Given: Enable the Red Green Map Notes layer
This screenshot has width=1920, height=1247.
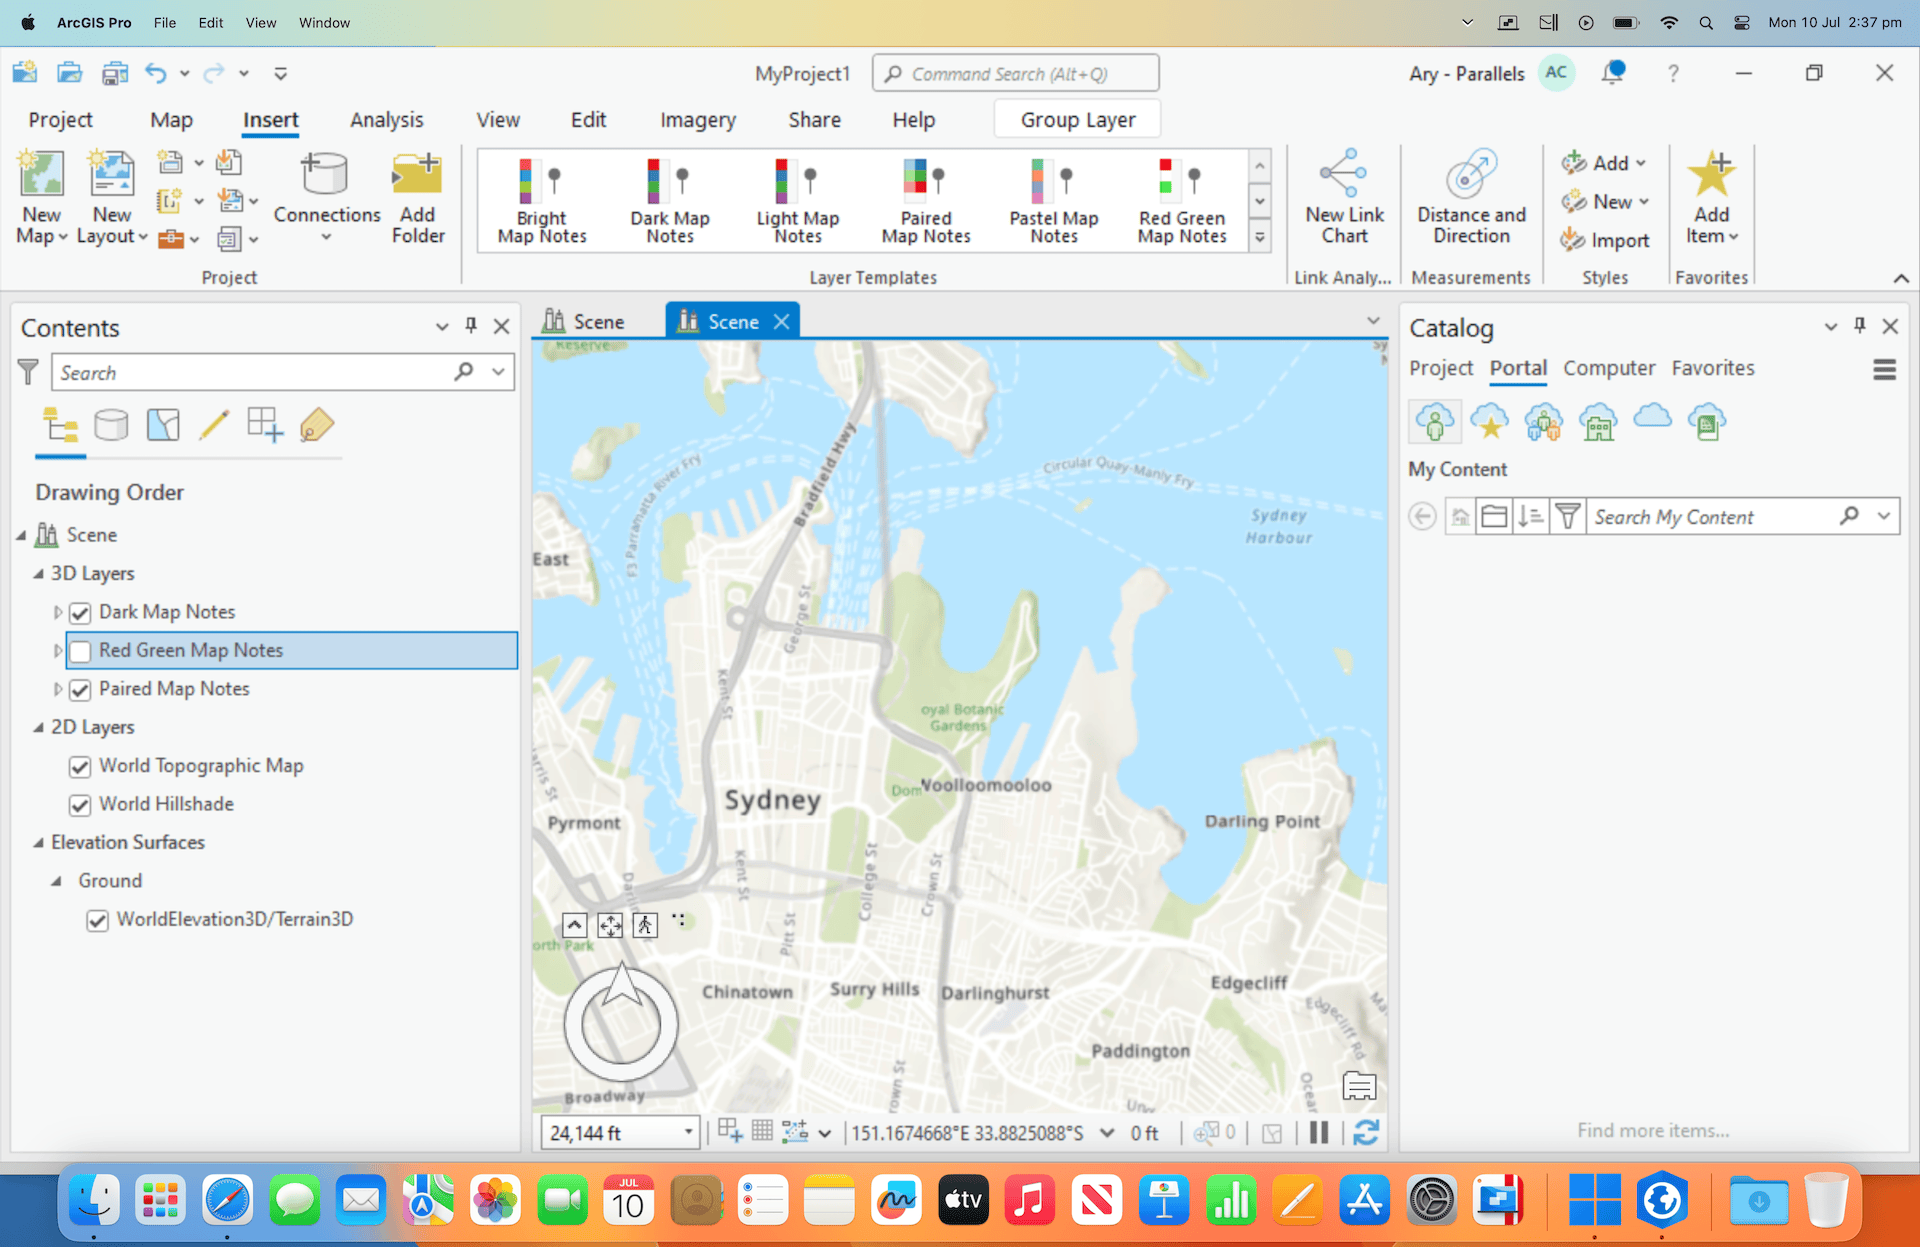Looking at the screenshot, I should [x=80, y=650].
